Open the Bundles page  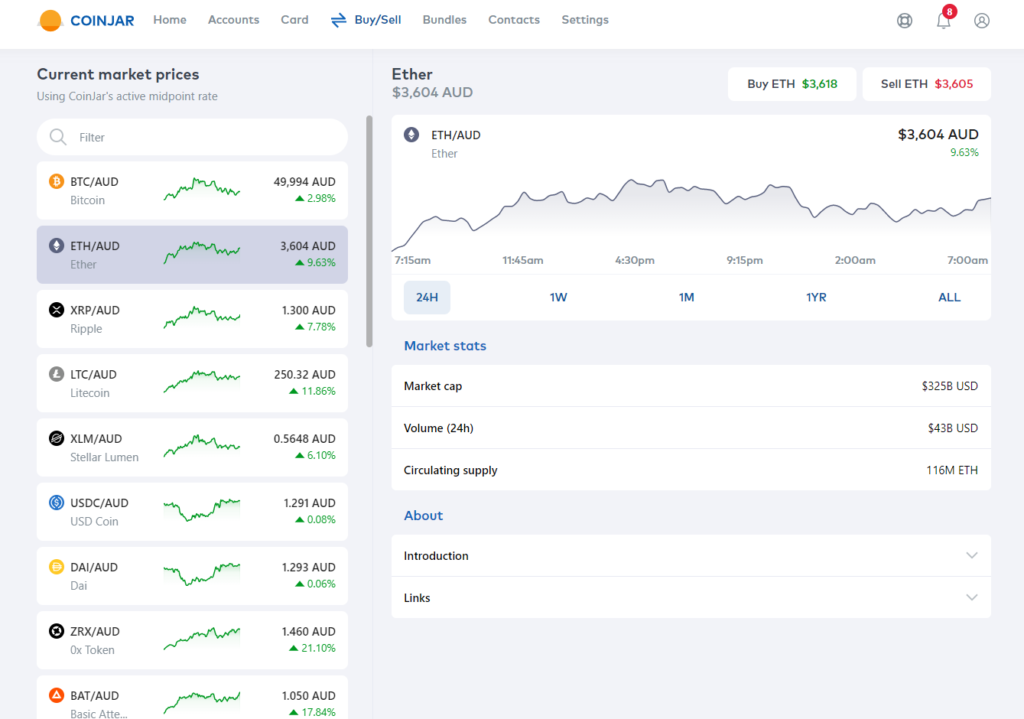coord(444,20)
